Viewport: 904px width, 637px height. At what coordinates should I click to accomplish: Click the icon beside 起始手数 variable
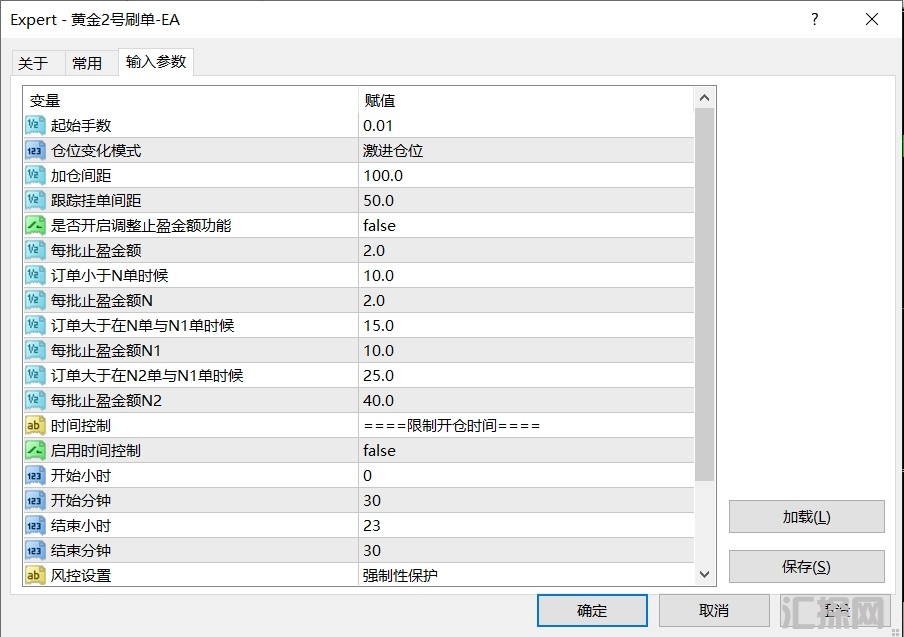pos(35,126)
